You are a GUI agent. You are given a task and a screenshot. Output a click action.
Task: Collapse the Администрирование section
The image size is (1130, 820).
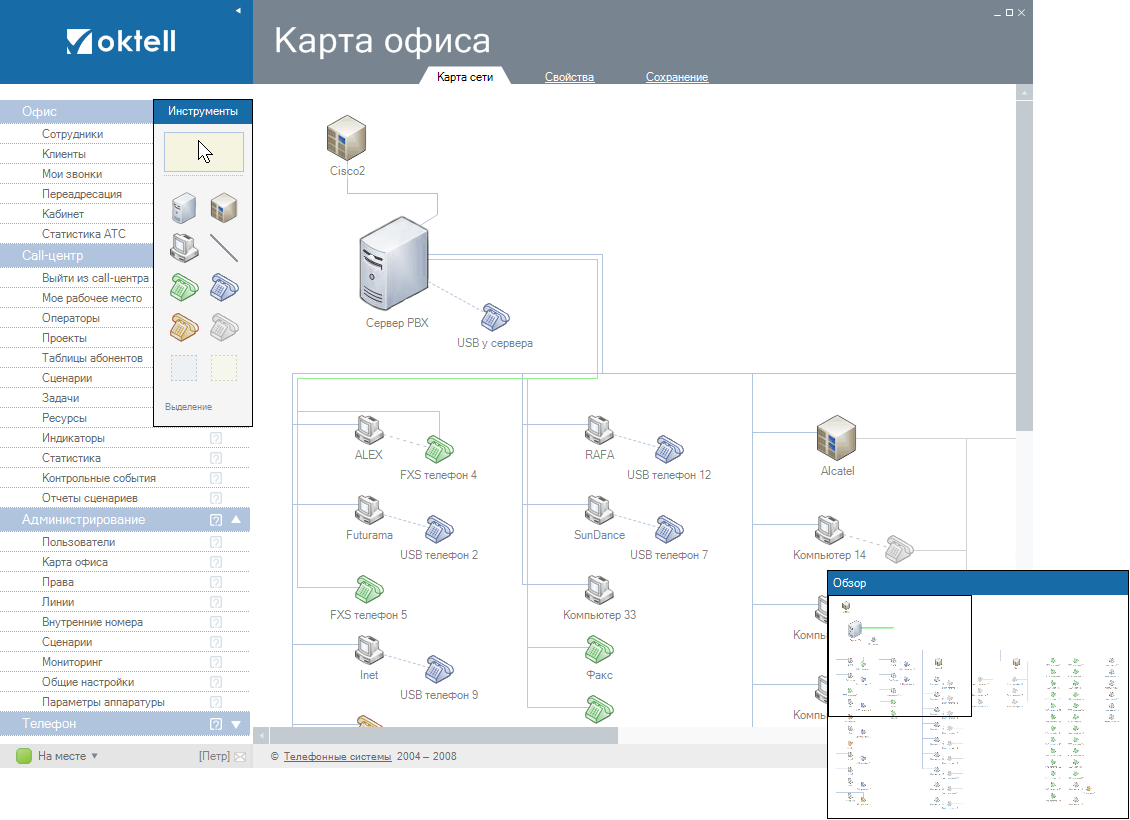coord(236,520)
